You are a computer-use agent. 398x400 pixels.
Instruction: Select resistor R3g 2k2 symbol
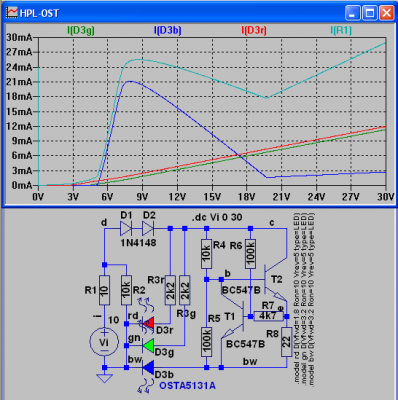pyautogui.click(x=185, y=290)
